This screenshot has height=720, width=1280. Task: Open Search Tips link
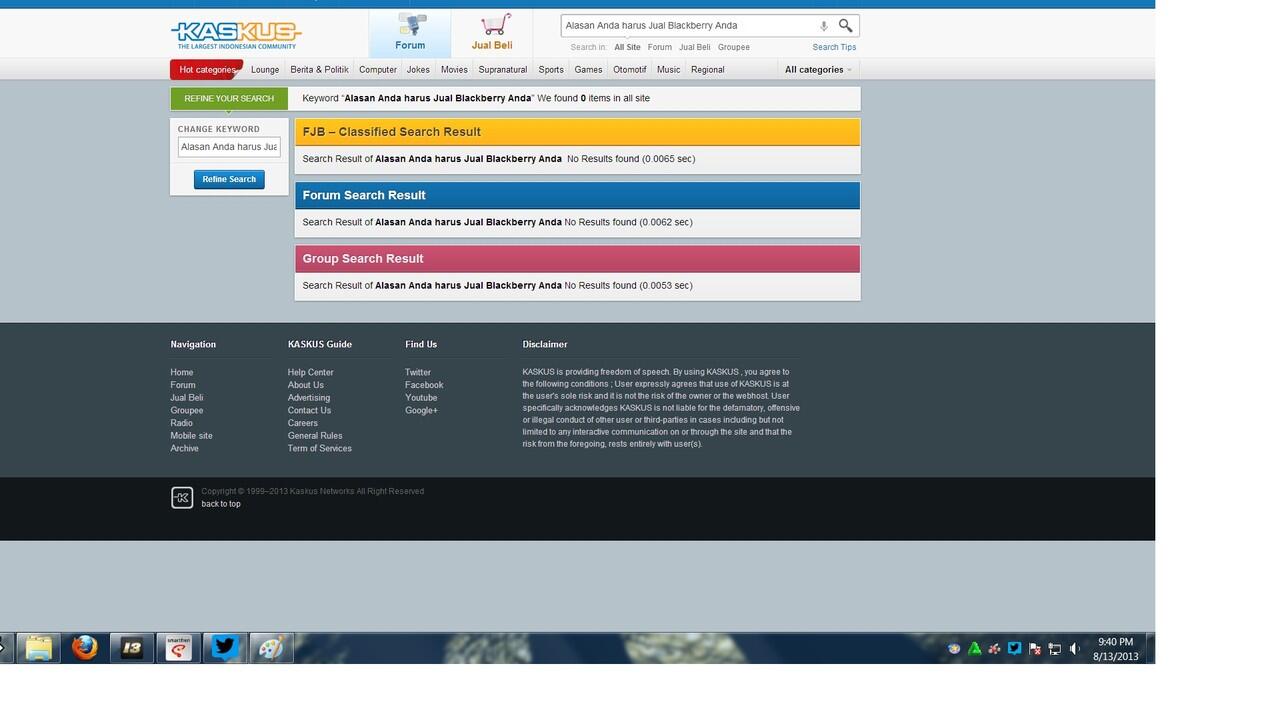tap(834, 47)
